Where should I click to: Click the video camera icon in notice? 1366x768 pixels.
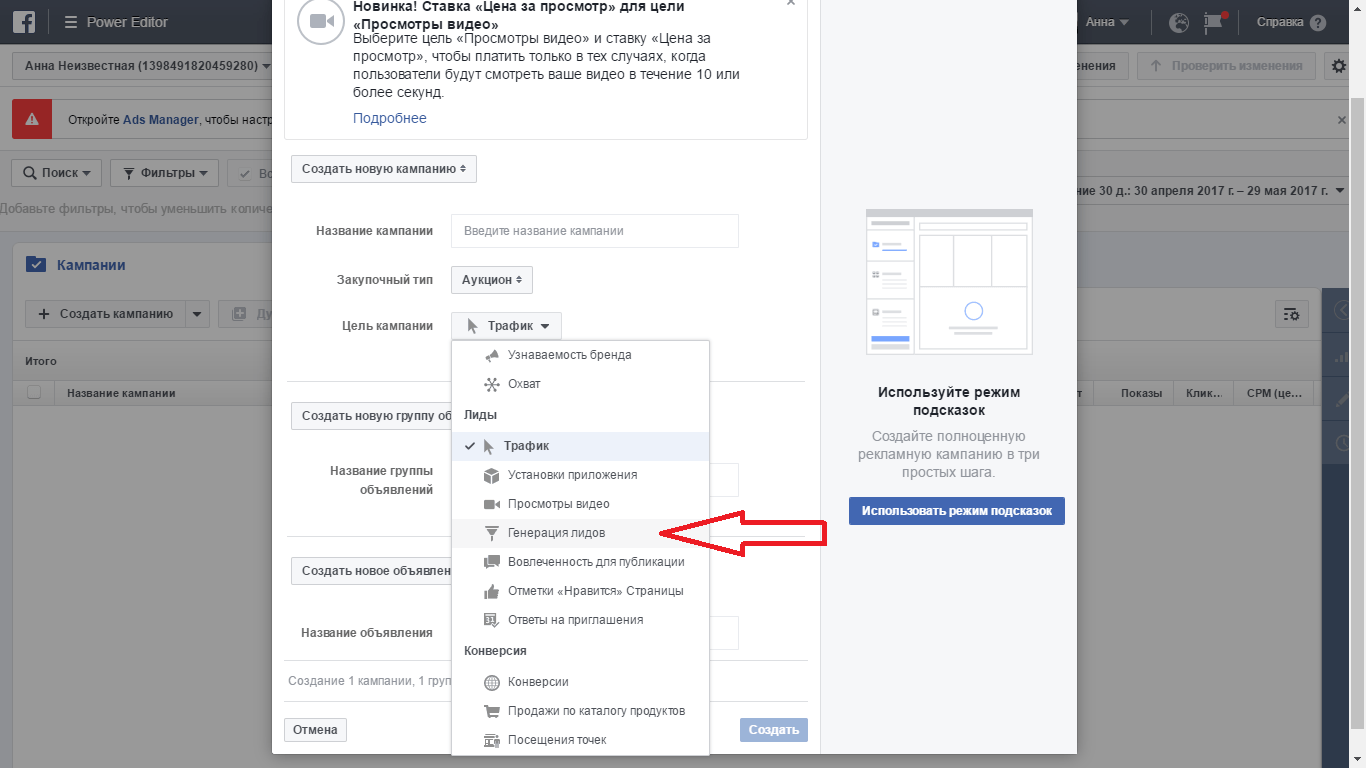[321, 22]
